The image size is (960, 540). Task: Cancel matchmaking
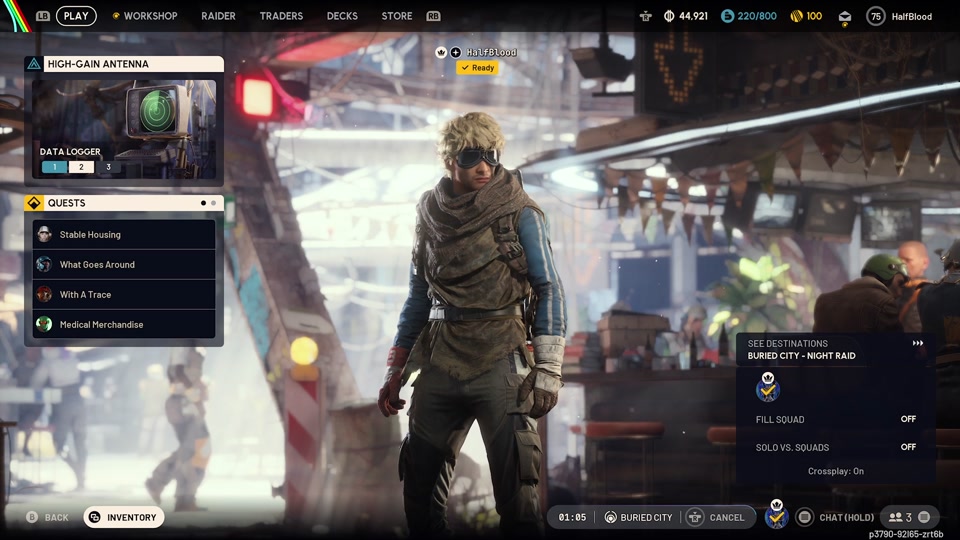tap(717, 517)
